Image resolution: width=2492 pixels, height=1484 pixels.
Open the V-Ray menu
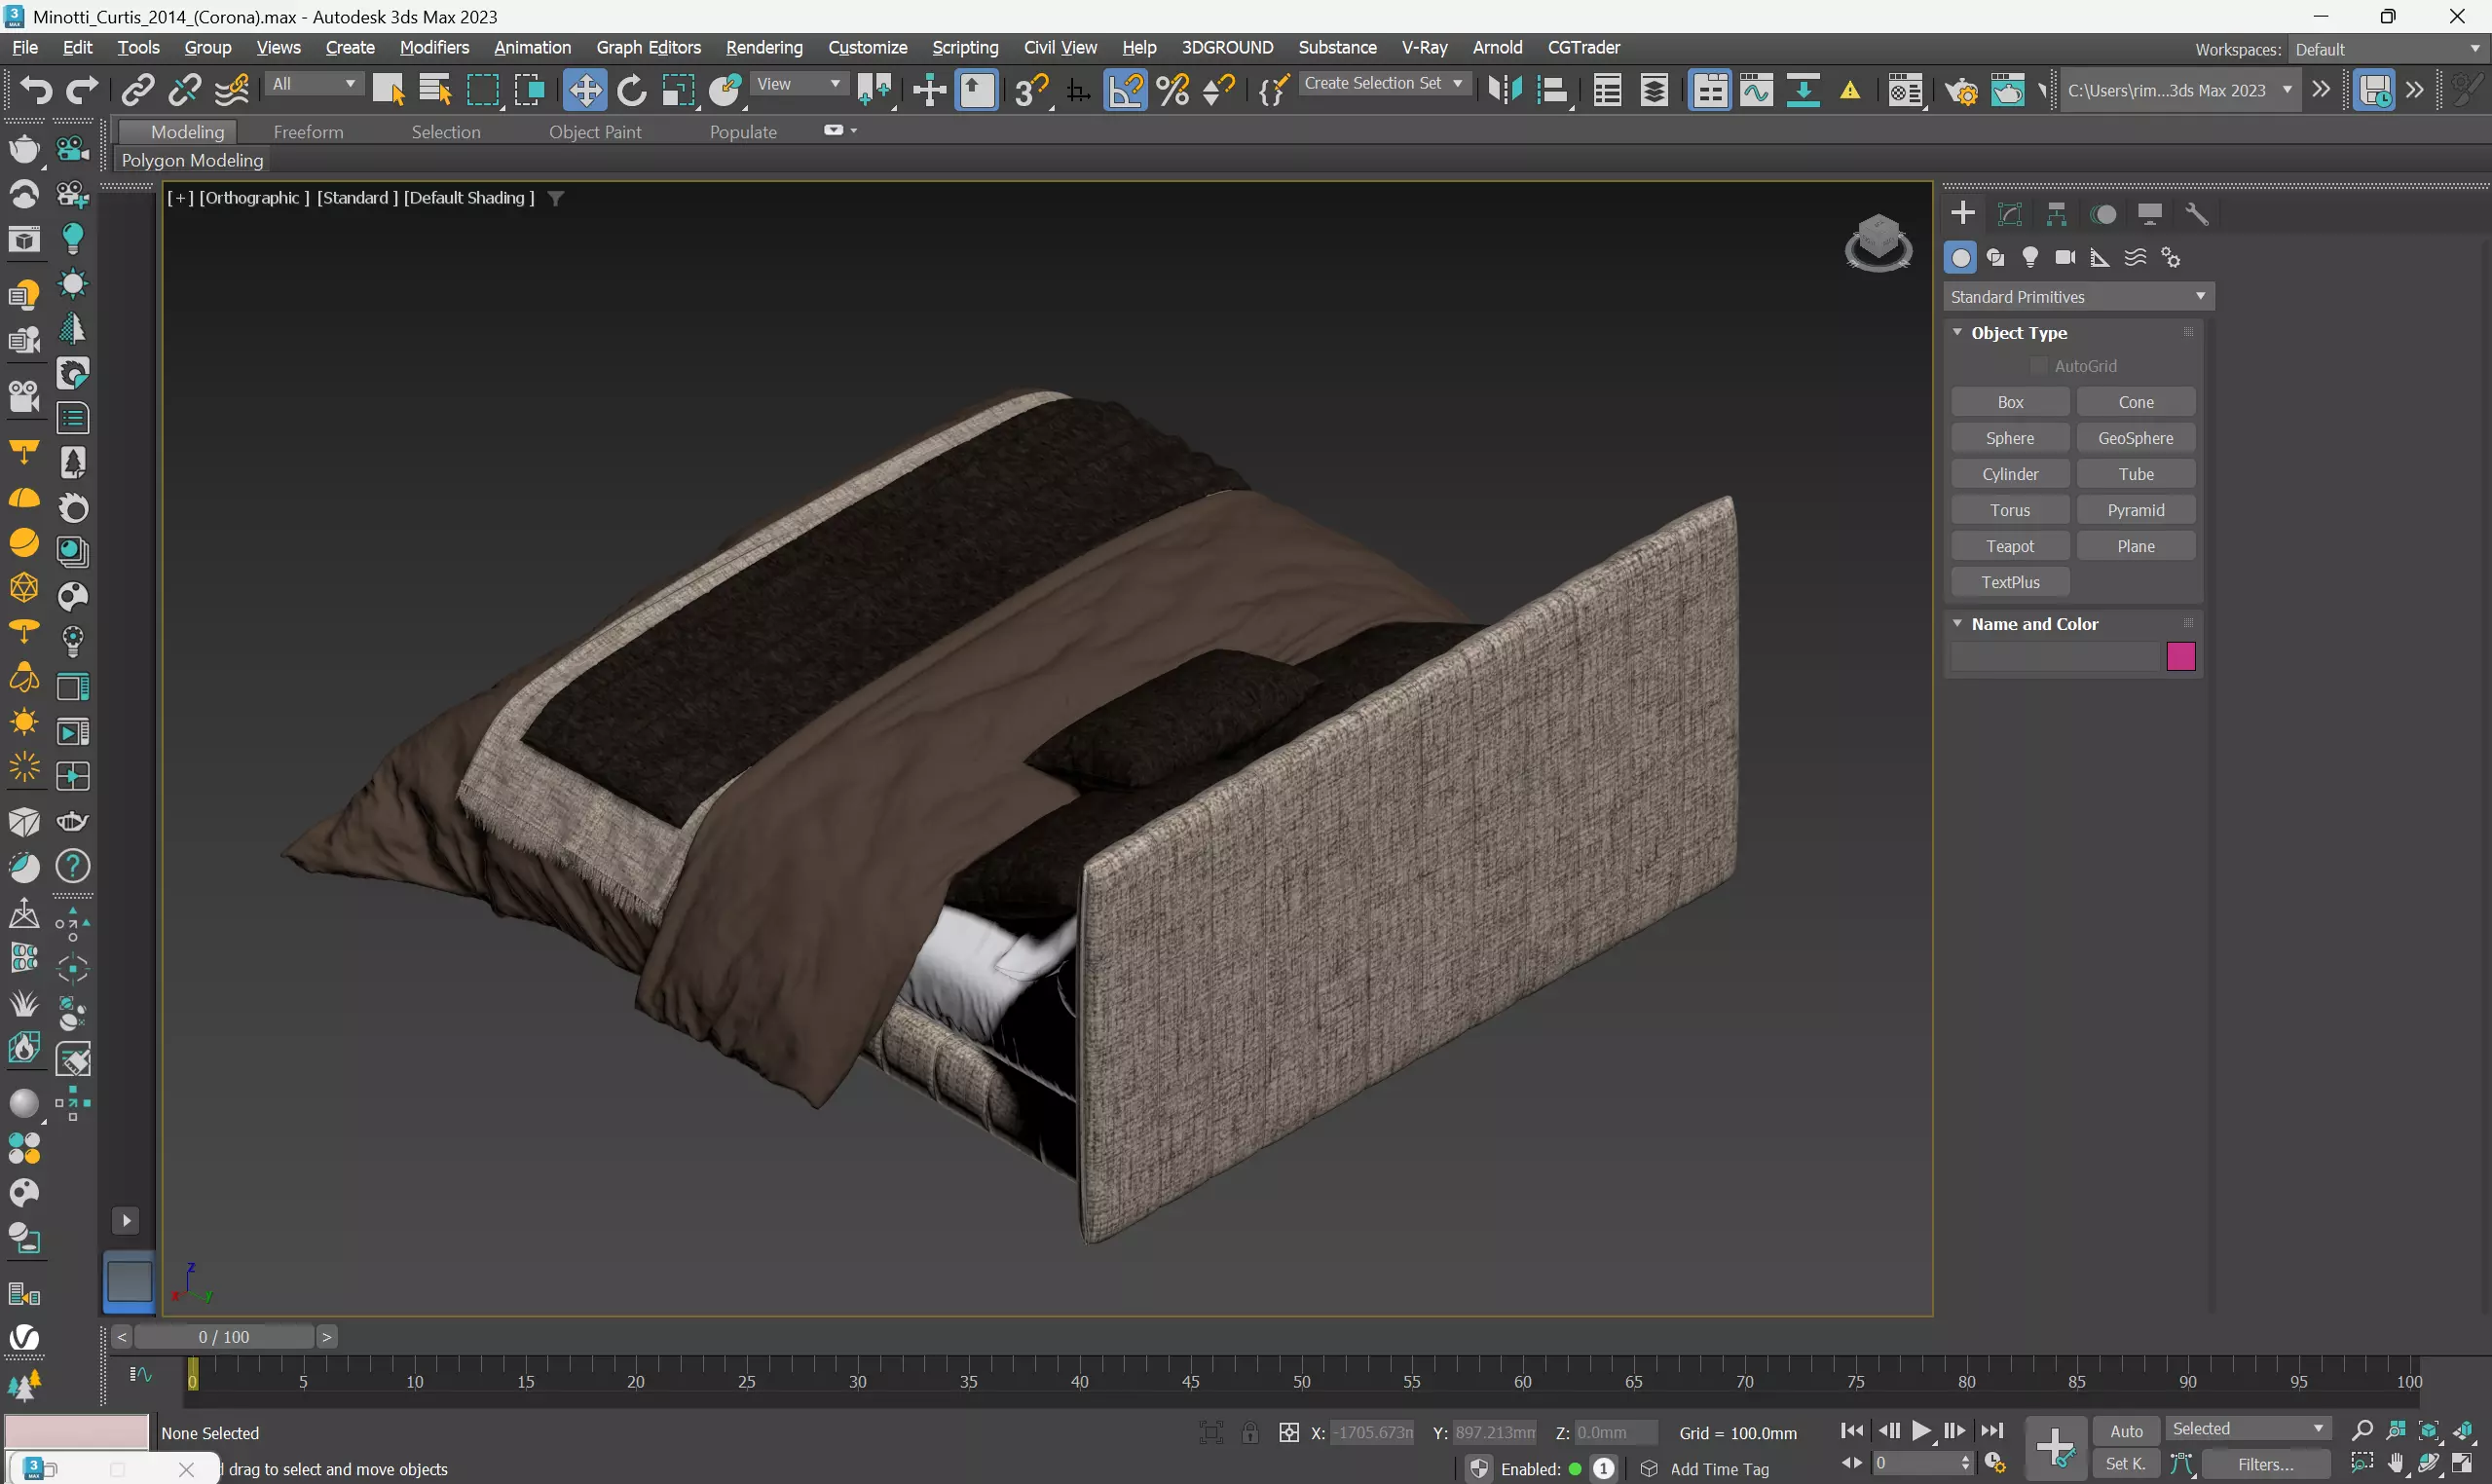pyautogui.click(x=1424, y=47)
